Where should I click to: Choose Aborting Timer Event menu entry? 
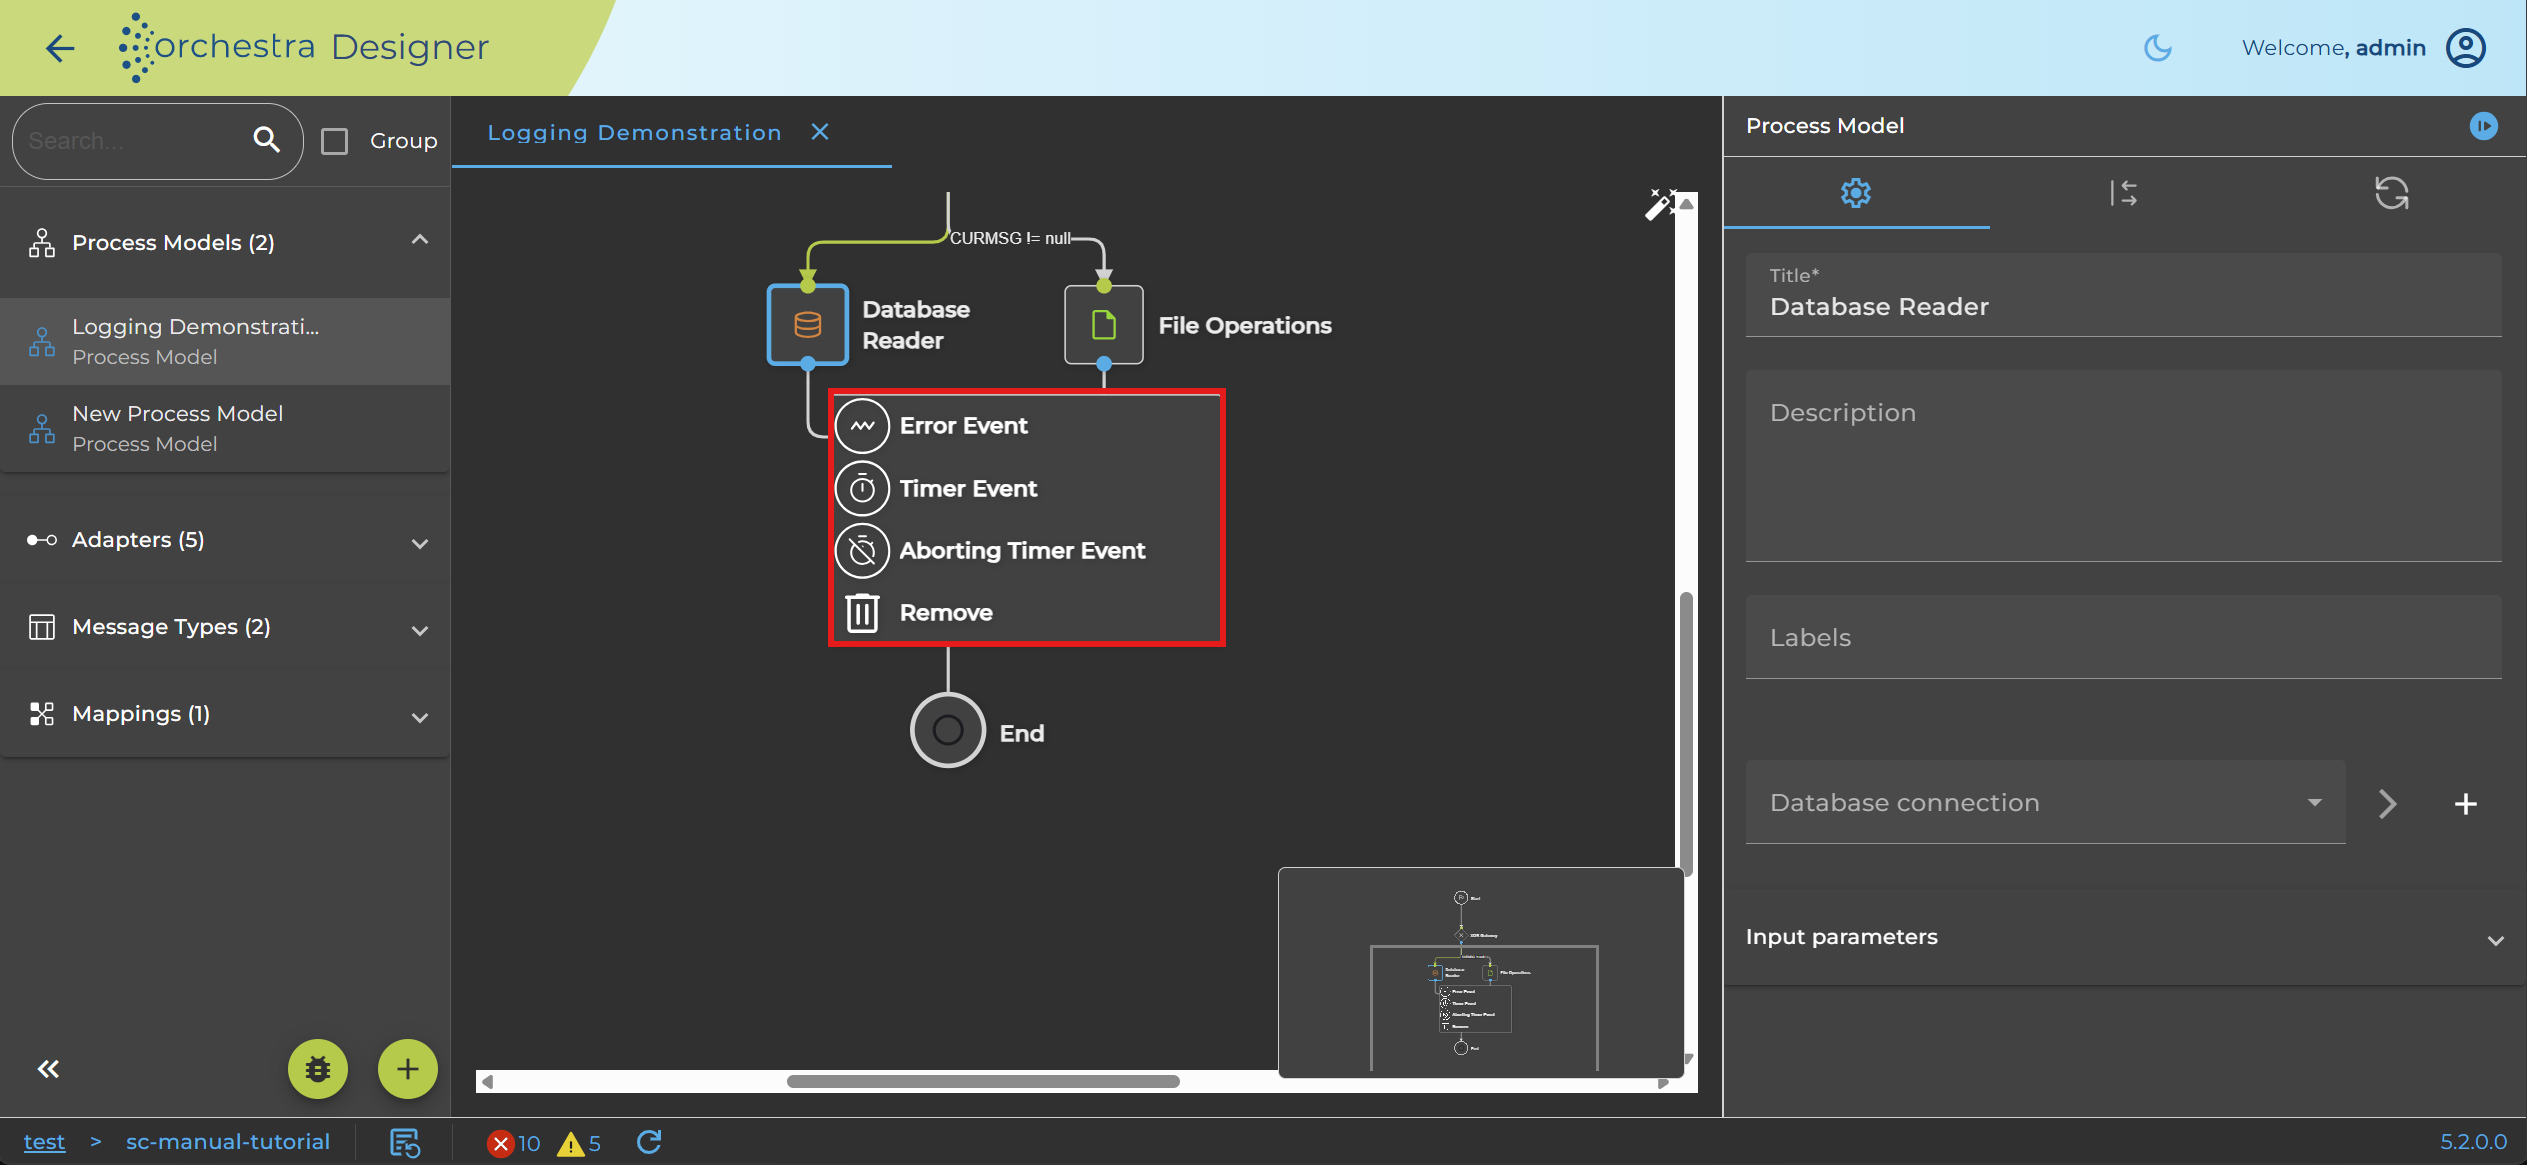click(x=1027, y=551)
